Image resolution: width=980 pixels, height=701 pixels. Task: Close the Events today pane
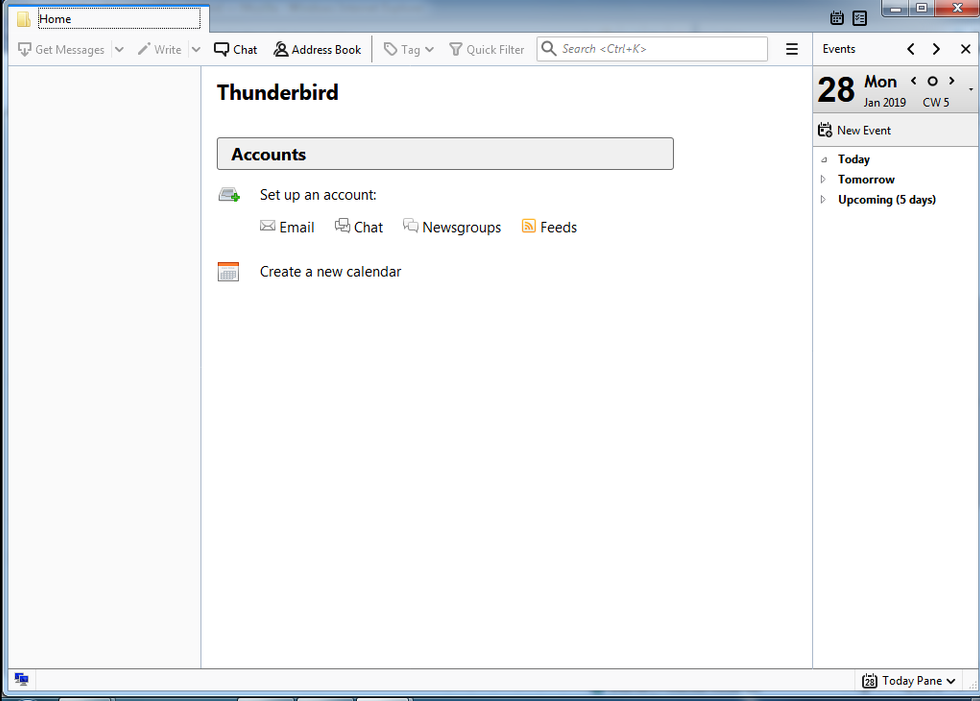pyautogui.click(x=966, y=49)
